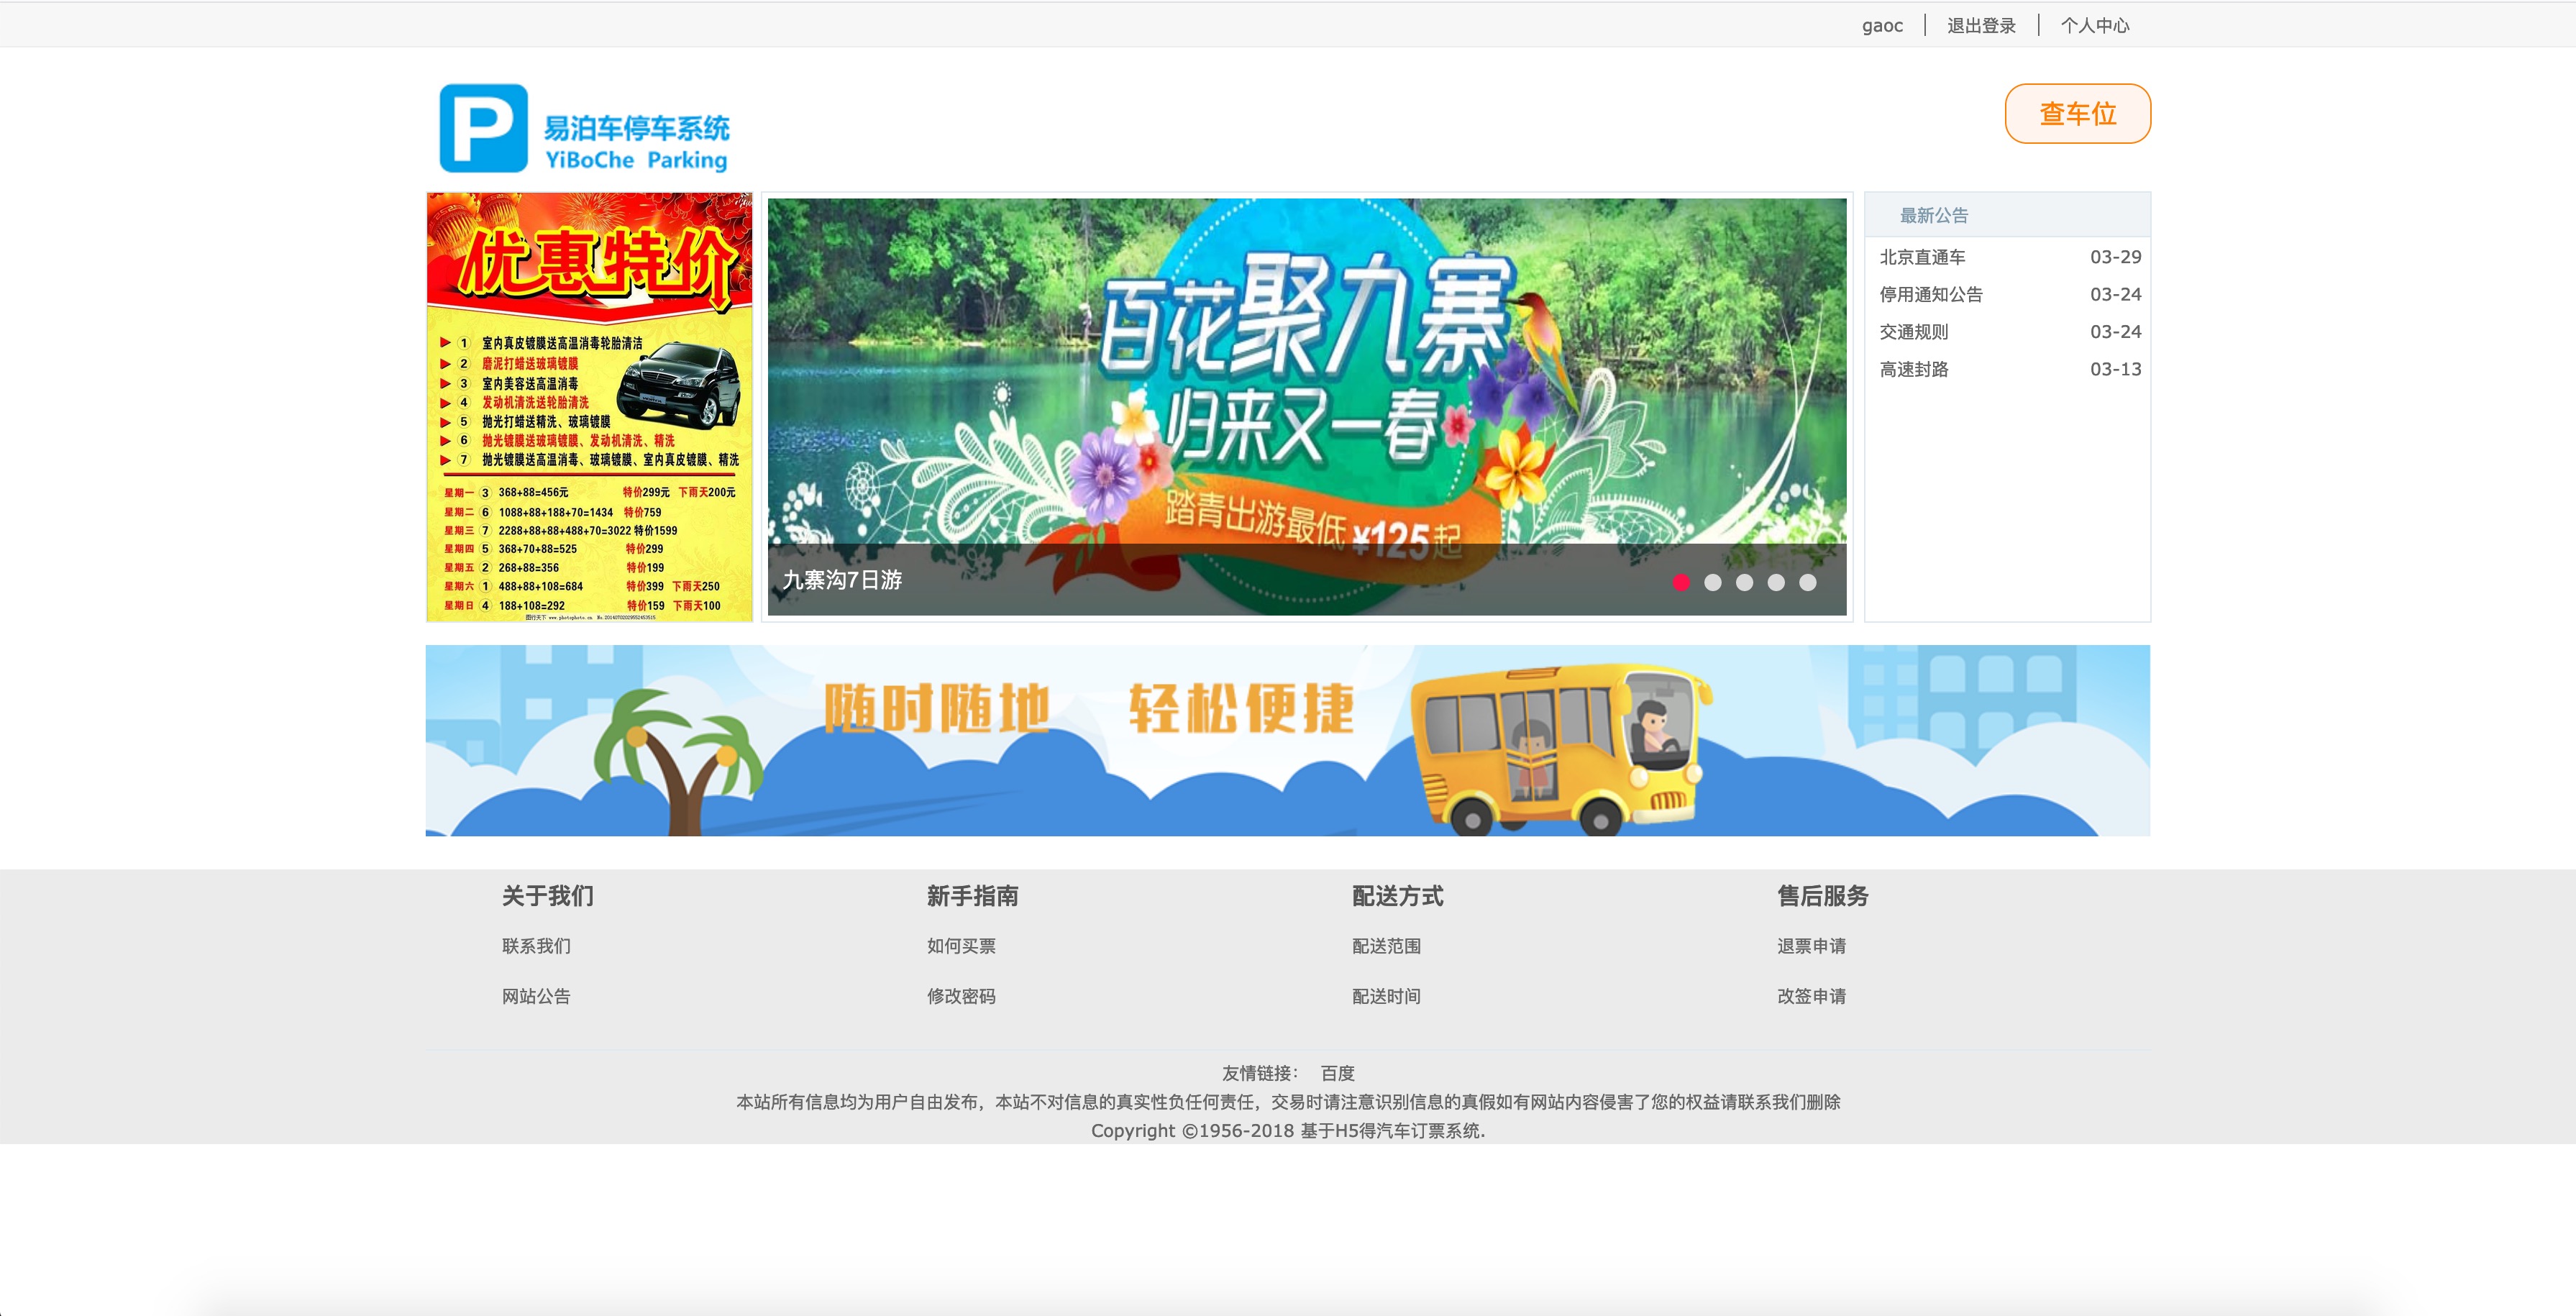
Task: Open 联系我们 footer link
Action: pyautogui.click(x=536, y=946)
